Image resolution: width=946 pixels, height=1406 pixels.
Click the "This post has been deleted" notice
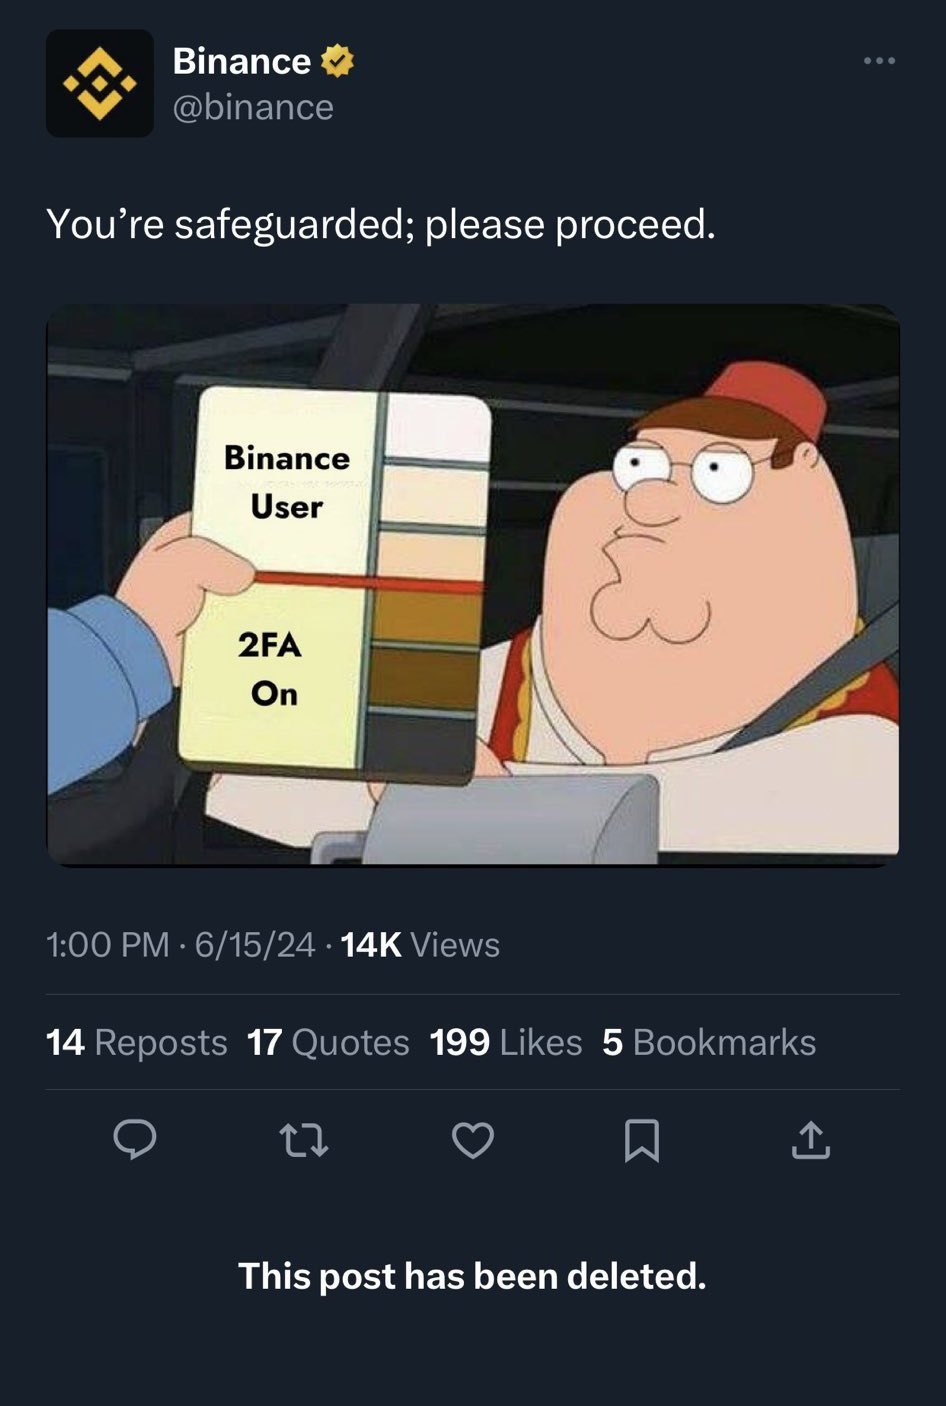(x=472, y=1276)
